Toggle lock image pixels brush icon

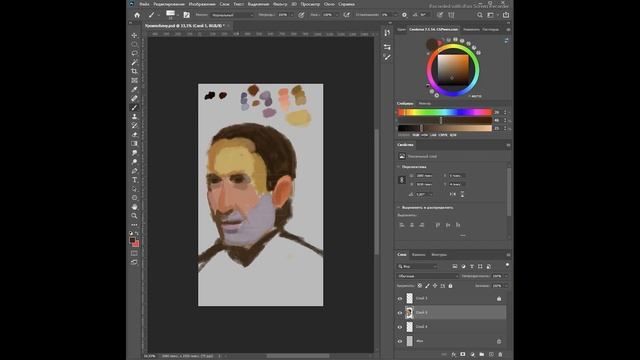(x=427, y=286)
